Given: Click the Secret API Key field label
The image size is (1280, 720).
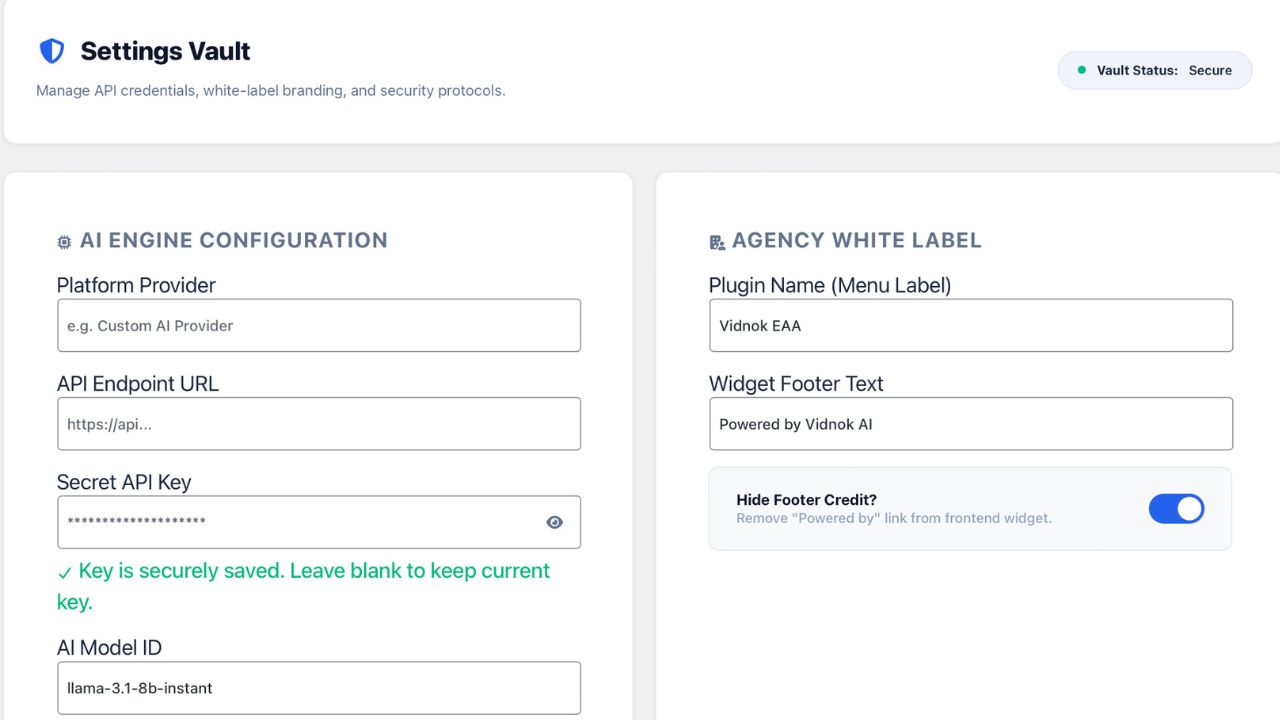Looking at the screenshot, I should 124,482.
